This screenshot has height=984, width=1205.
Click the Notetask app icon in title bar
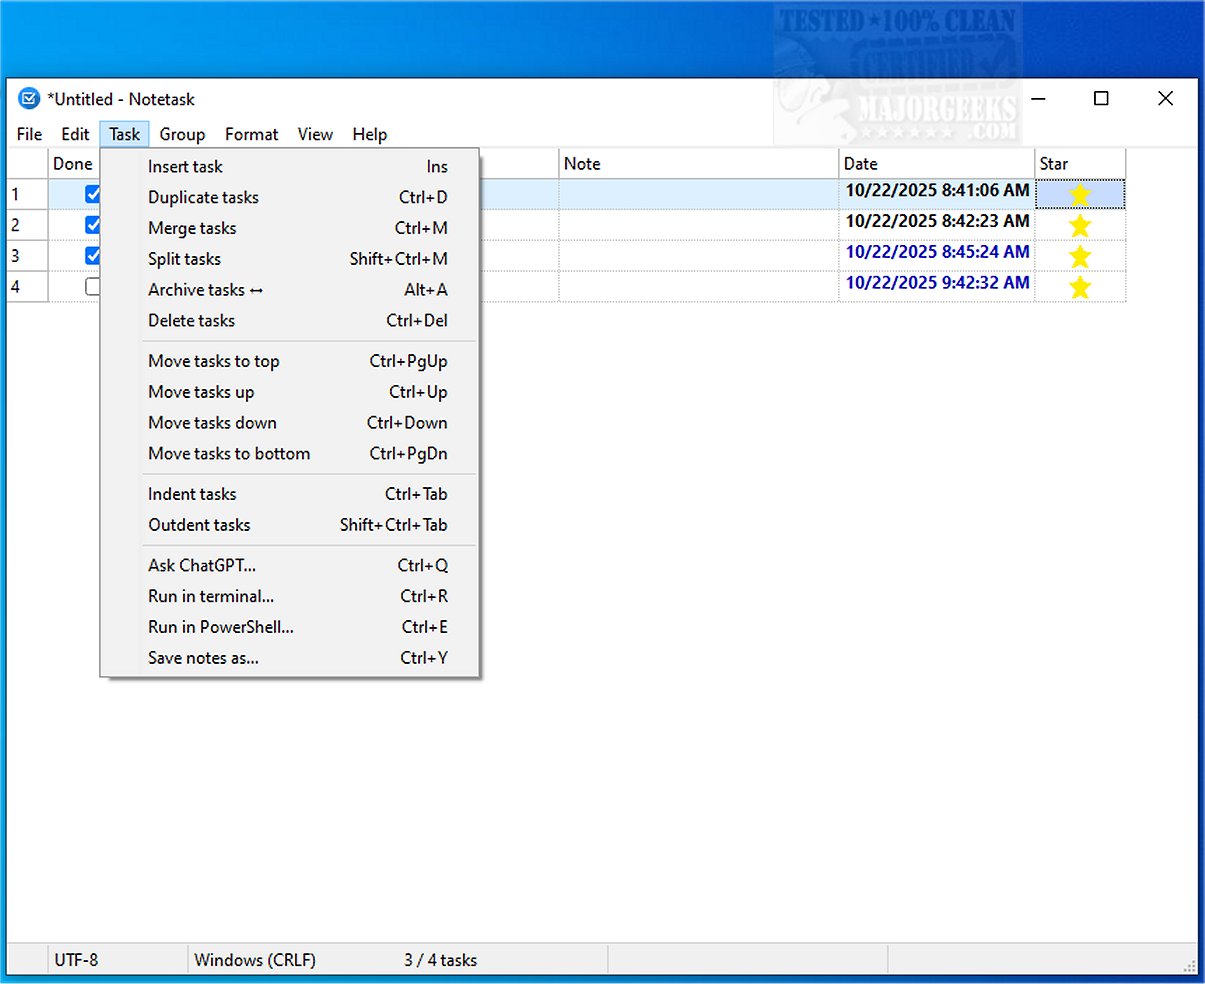30,99
